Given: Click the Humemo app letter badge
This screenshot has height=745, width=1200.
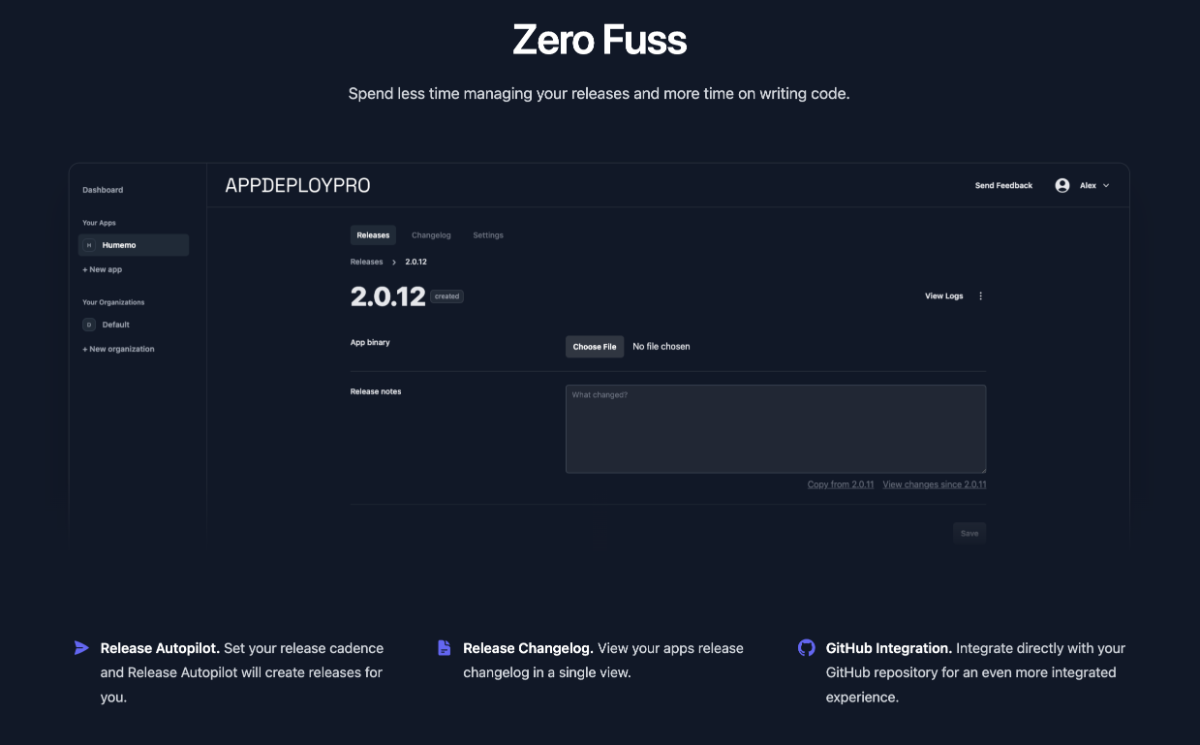Looking at the screenshot, I should click(89, 245).
